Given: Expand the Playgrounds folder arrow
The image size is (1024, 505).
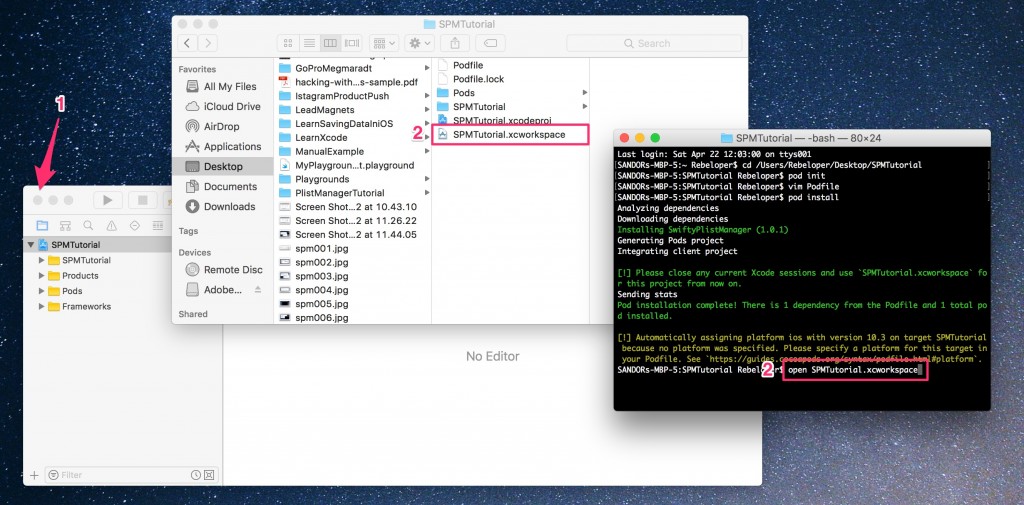Looking at the screenshot, I should click(x=426, y=179).
